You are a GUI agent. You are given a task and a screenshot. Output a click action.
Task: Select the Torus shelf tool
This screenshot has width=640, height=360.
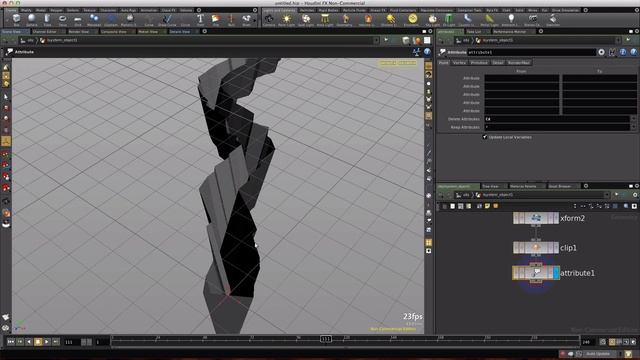pos(62,20)
